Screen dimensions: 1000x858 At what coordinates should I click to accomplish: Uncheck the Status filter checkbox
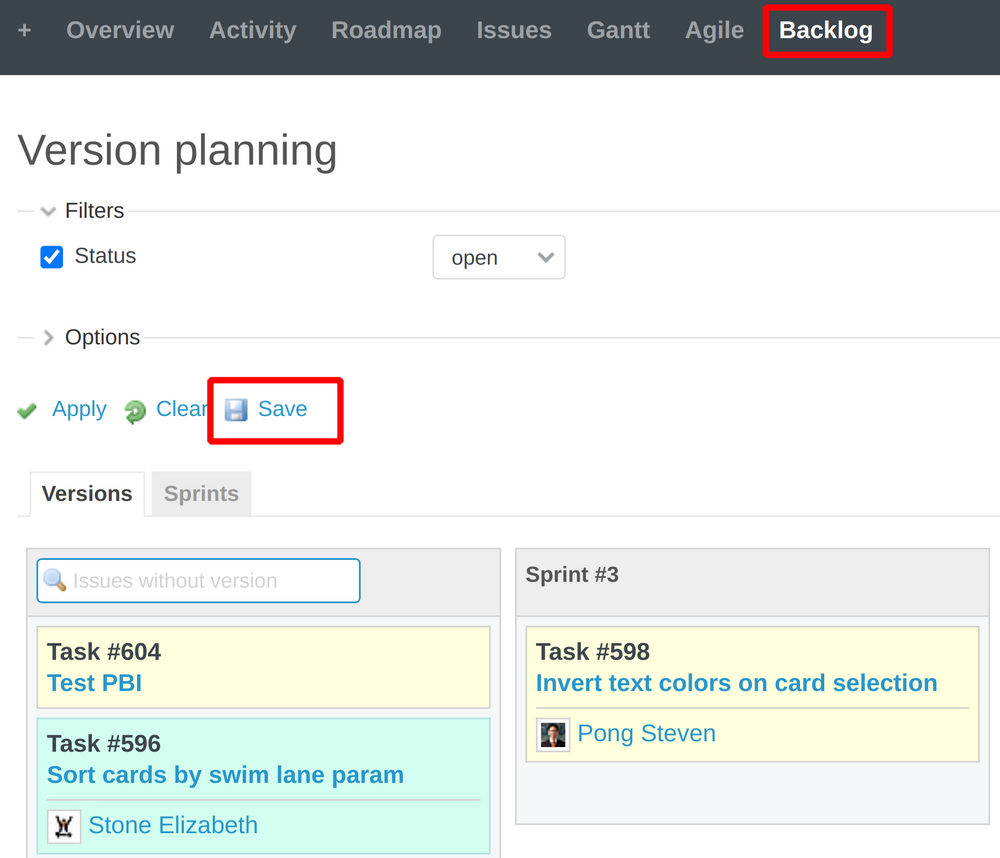click(52, 257)
